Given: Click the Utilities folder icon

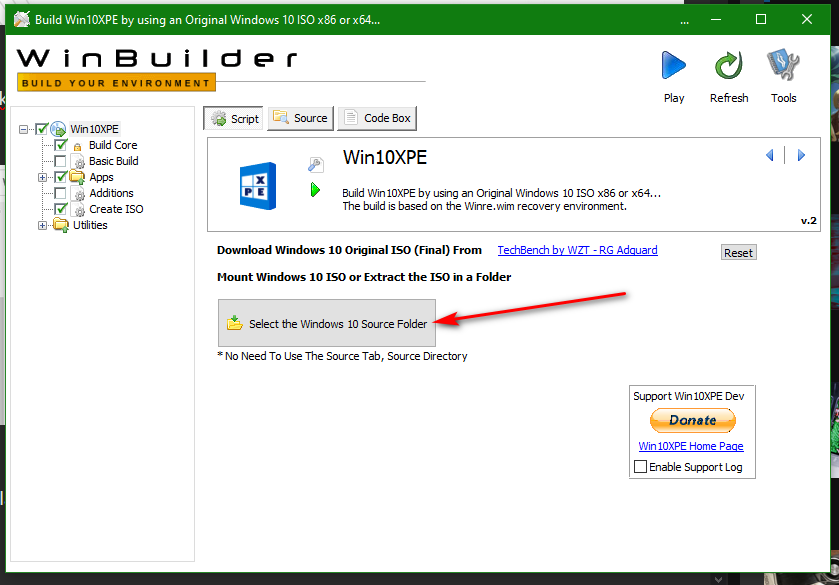Looking at the screenshot, I should [x=61, y=225].
